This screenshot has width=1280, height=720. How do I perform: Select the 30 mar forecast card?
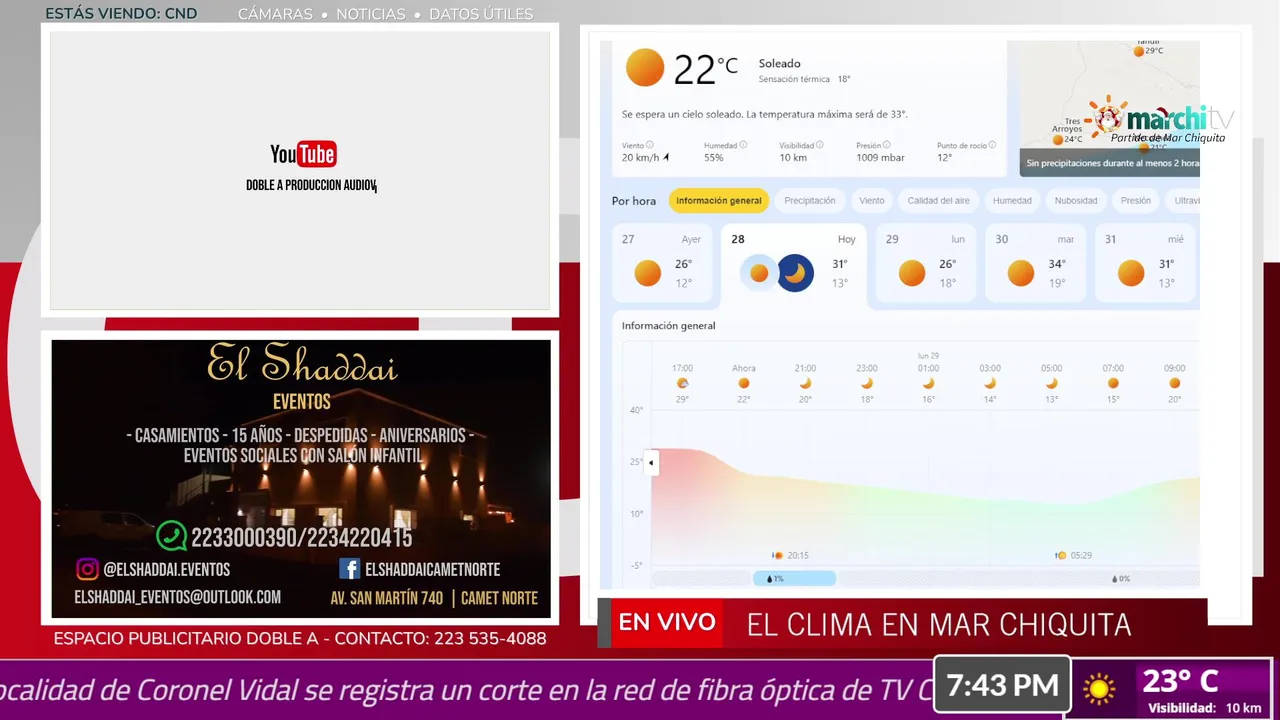(x=1035, y=263)
